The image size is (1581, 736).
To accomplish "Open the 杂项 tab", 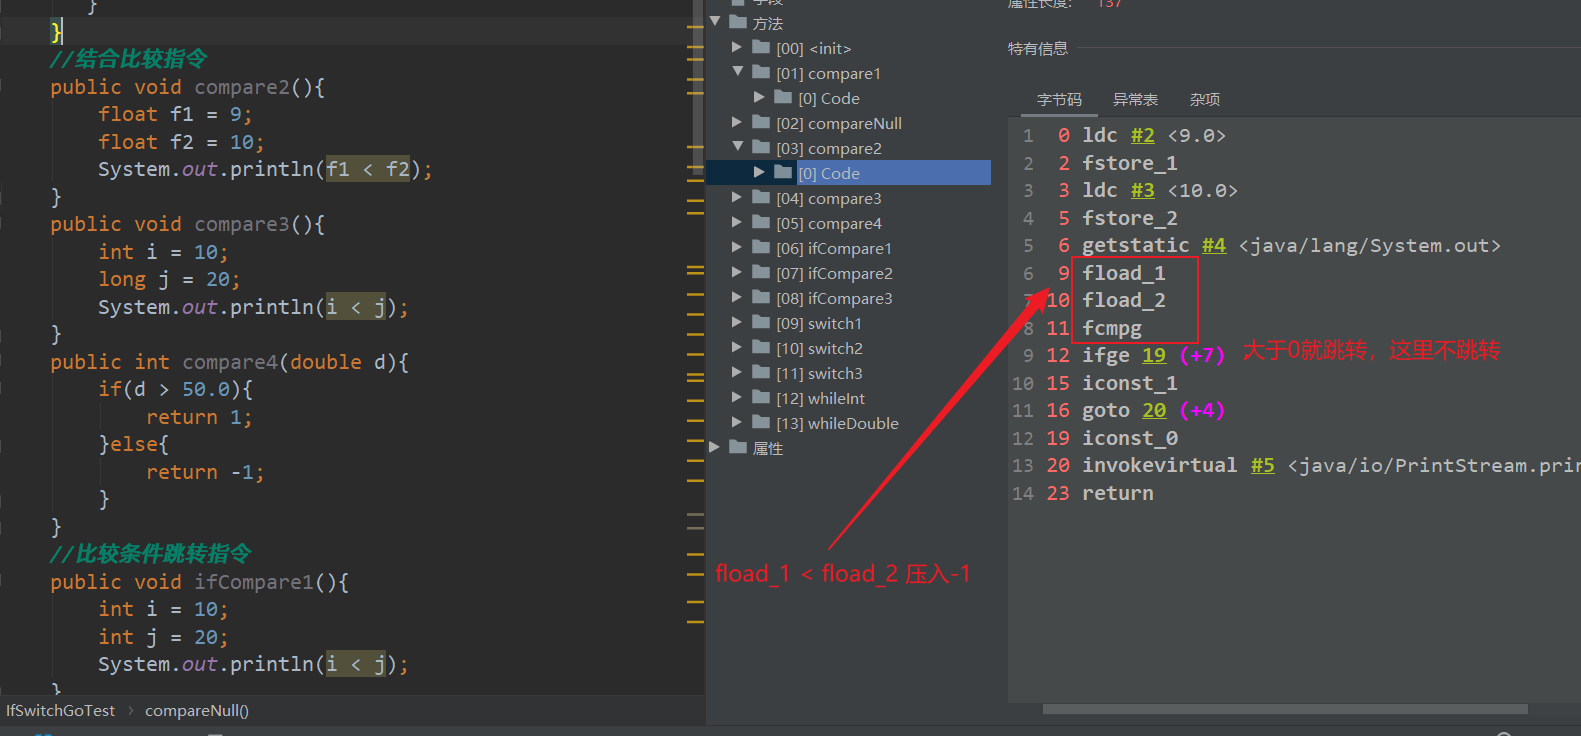I will (x=1205, y=100).
